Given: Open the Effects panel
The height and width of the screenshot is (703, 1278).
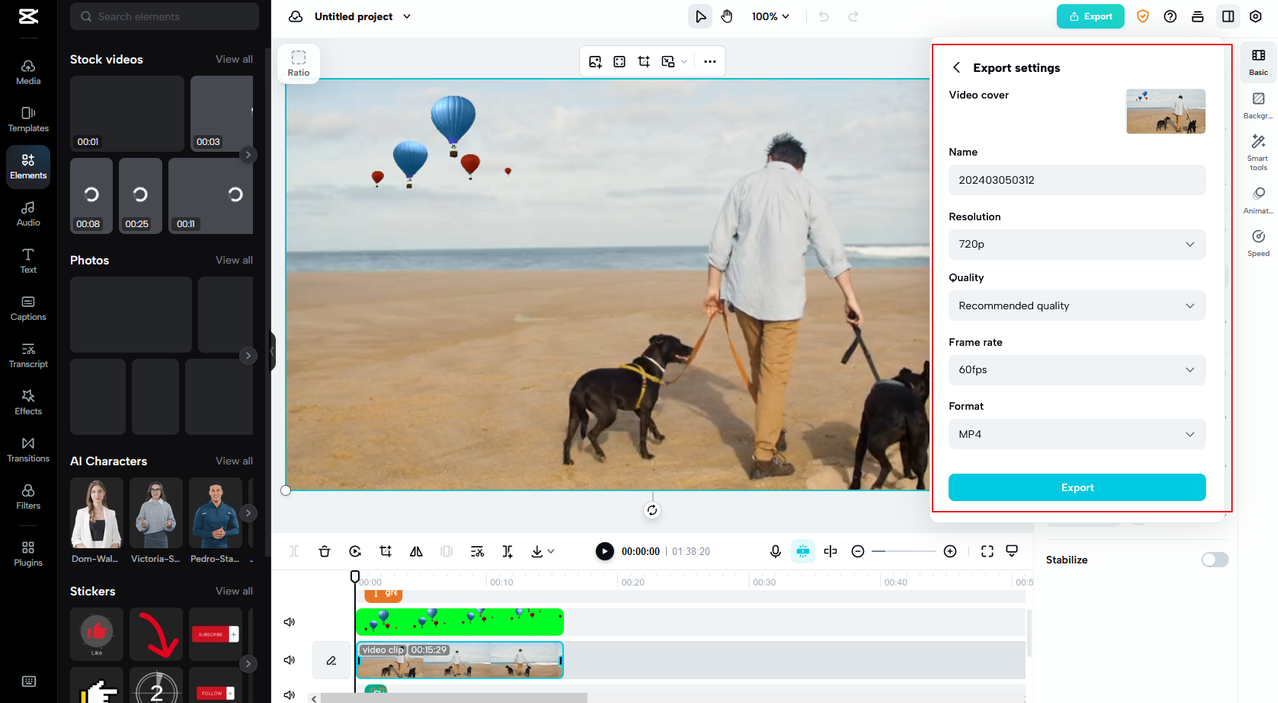Looking at the screenshot, I should pyautogui.click(x=28, y=402).
